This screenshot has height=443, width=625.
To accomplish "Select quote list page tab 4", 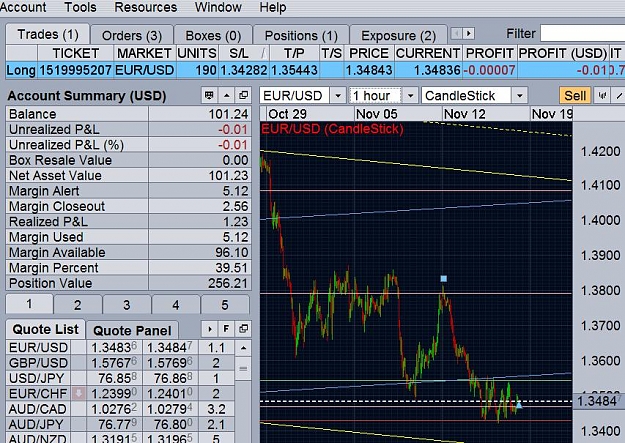I will click(x=176, y=305).
